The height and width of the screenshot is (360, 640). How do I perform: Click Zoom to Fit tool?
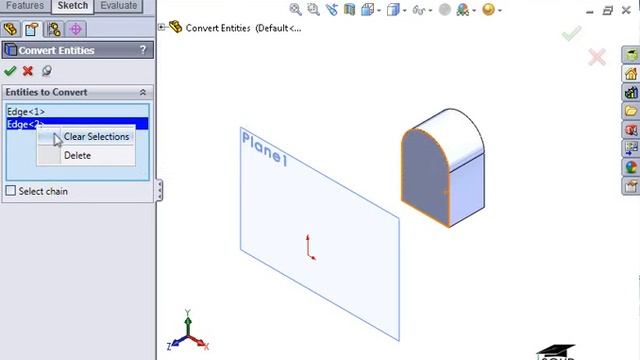pos(296,9)
